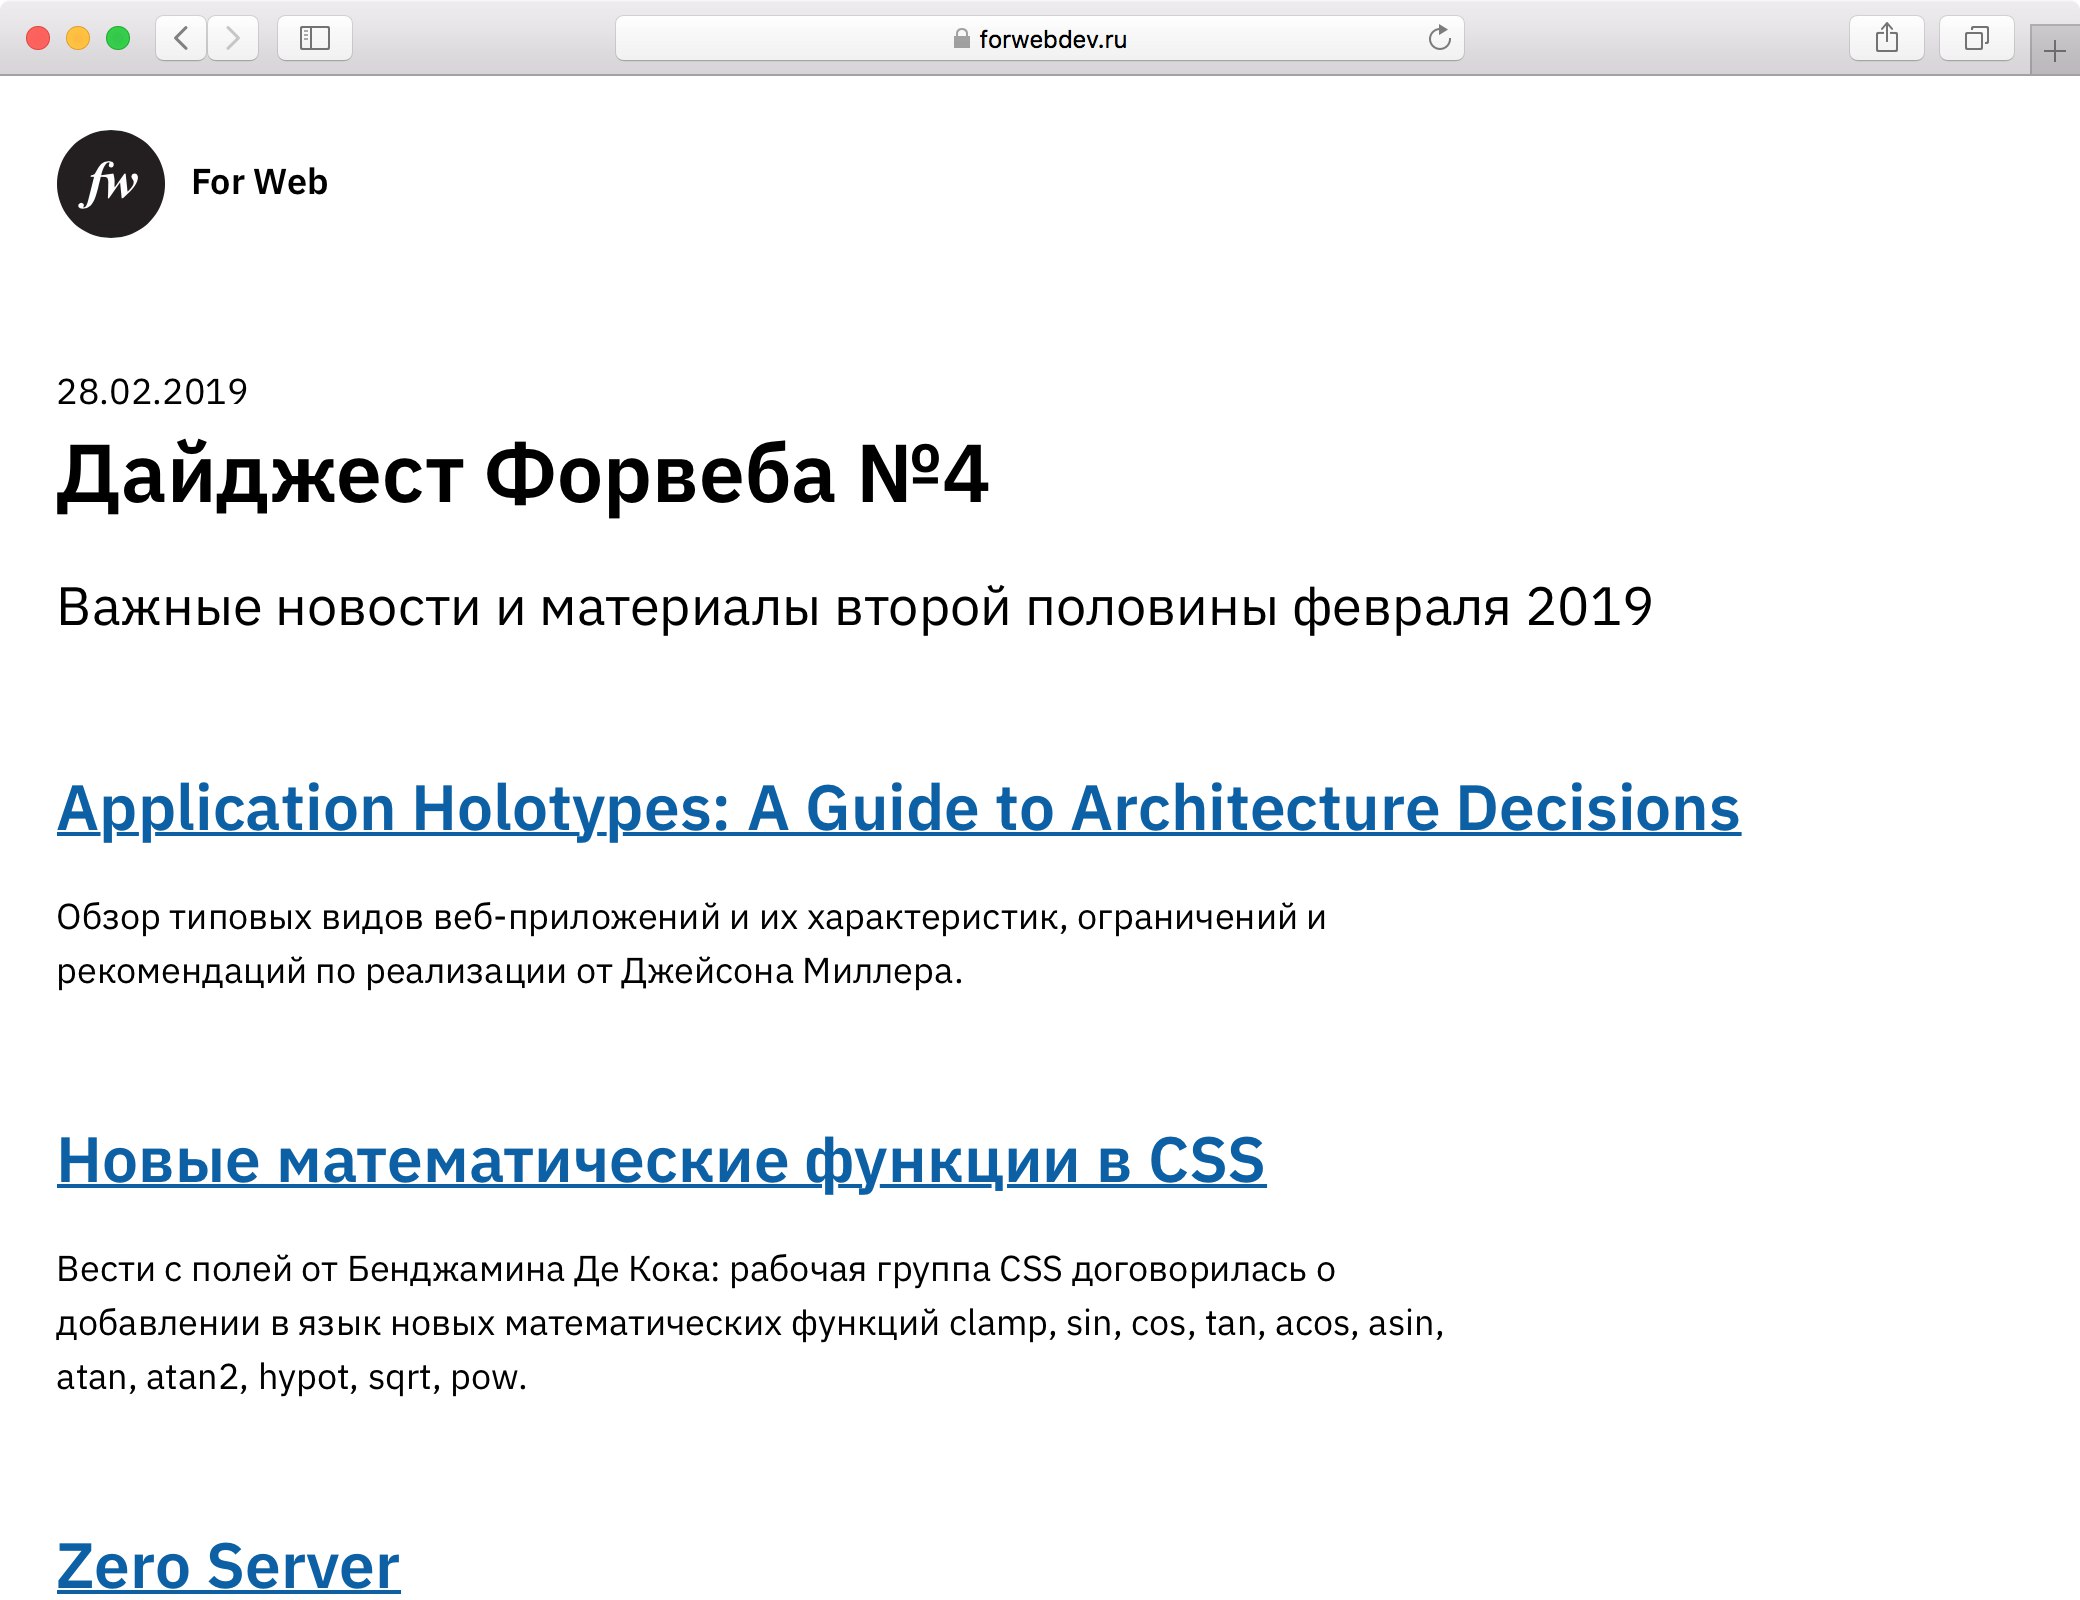The width and height of the screenshot is (2080, 1600).
Task: Click the date 28.02.2019
Action: [x=152, y=391]
